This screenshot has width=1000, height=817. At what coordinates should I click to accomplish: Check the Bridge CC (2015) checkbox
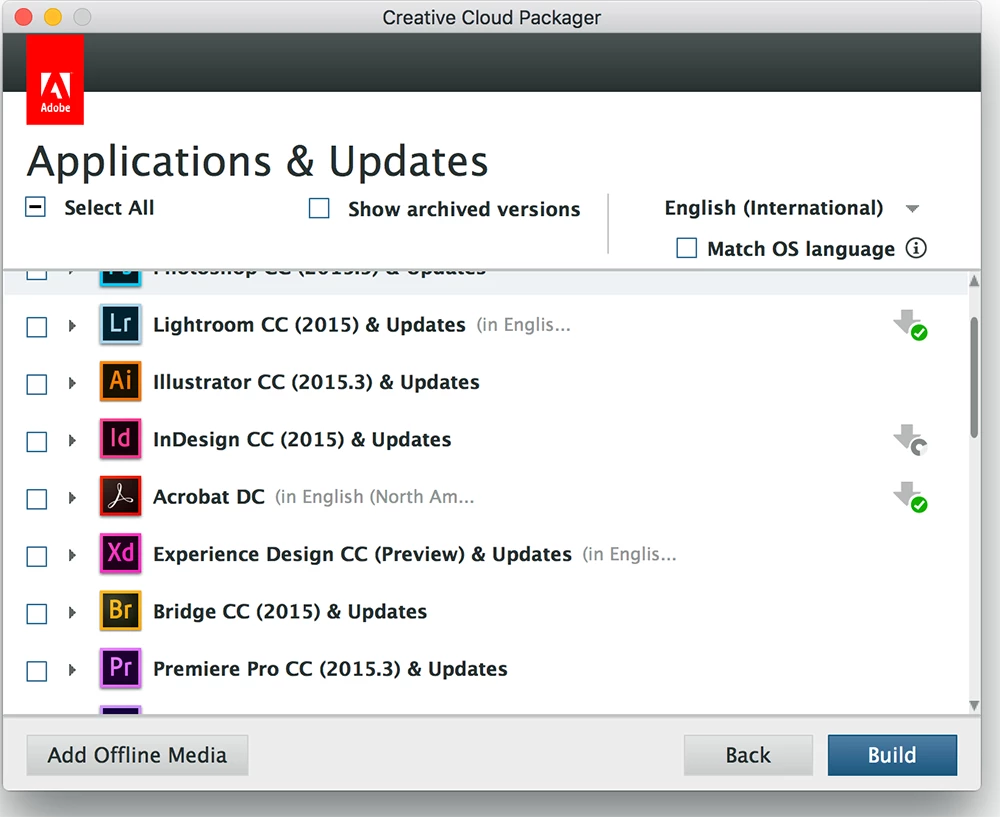(36, 614)
